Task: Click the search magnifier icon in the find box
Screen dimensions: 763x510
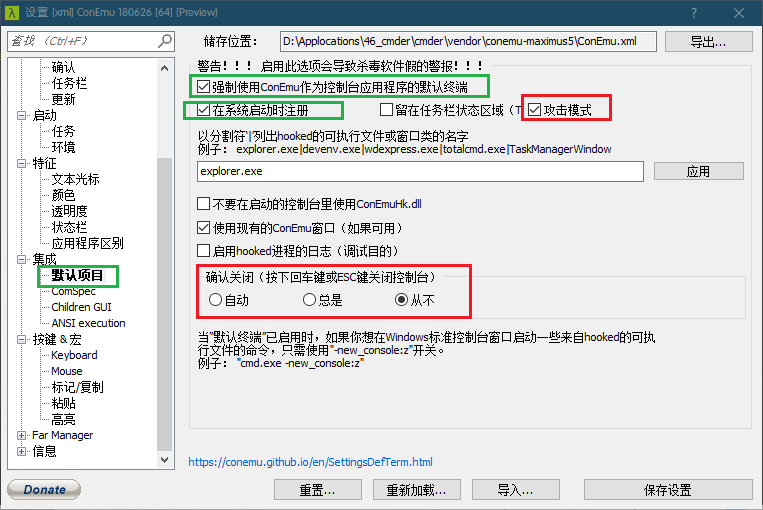Action: (x=165, y=41)
